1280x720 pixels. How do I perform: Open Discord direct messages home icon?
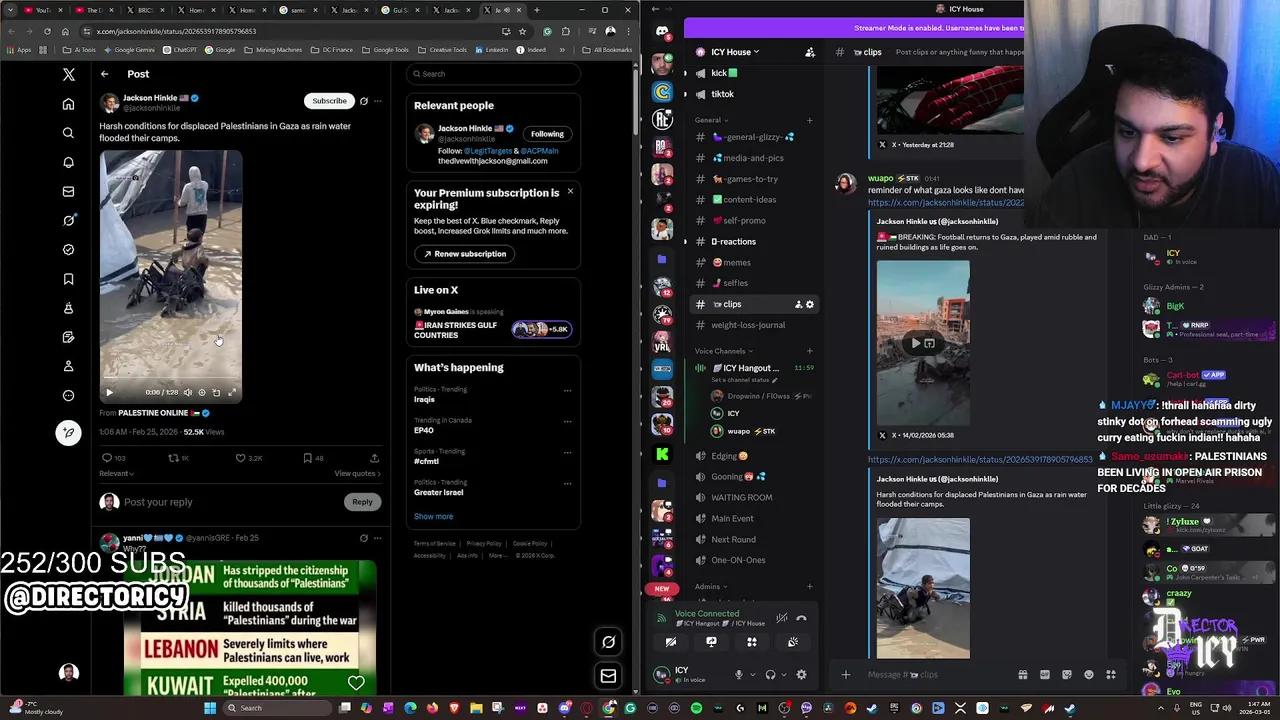click(x=662, y=31)
